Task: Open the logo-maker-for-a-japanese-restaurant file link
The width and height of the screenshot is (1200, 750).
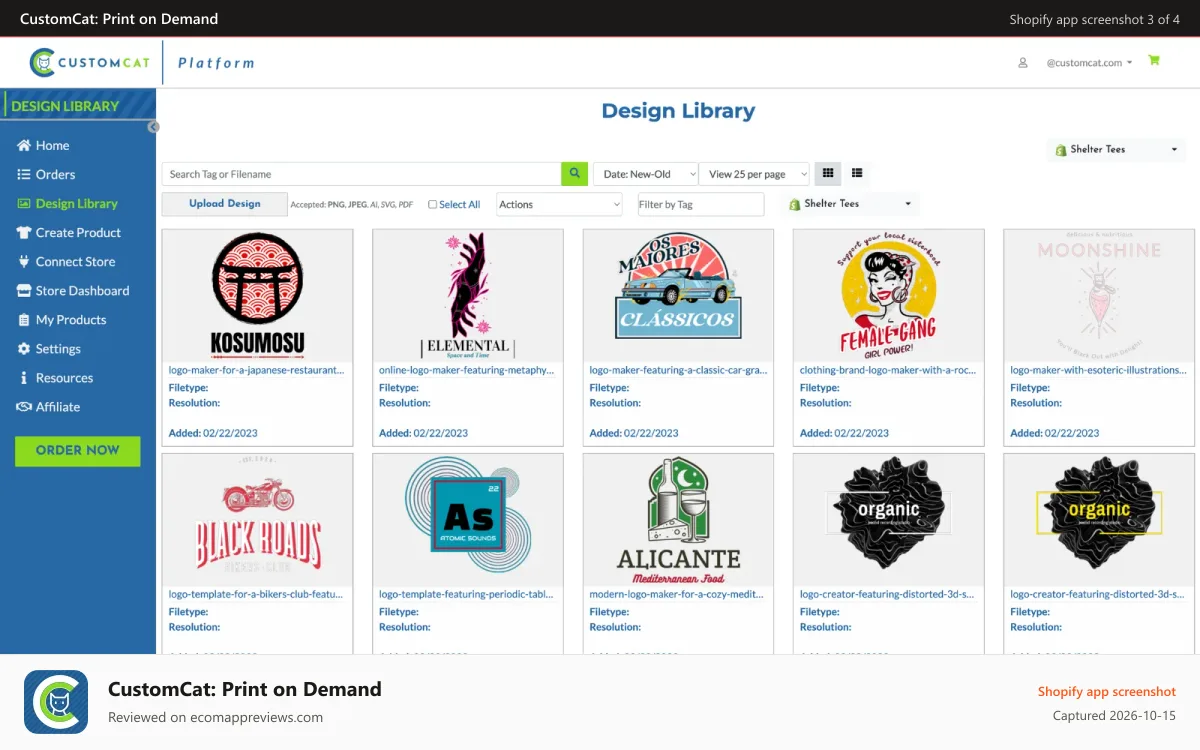Action: click(x=257, y=370)
